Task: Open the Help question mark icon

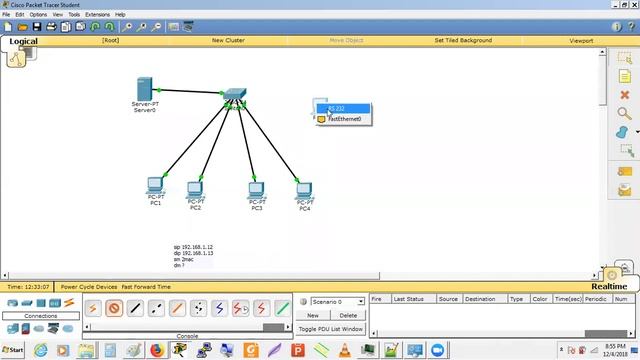Action: [x=631, y=27]
